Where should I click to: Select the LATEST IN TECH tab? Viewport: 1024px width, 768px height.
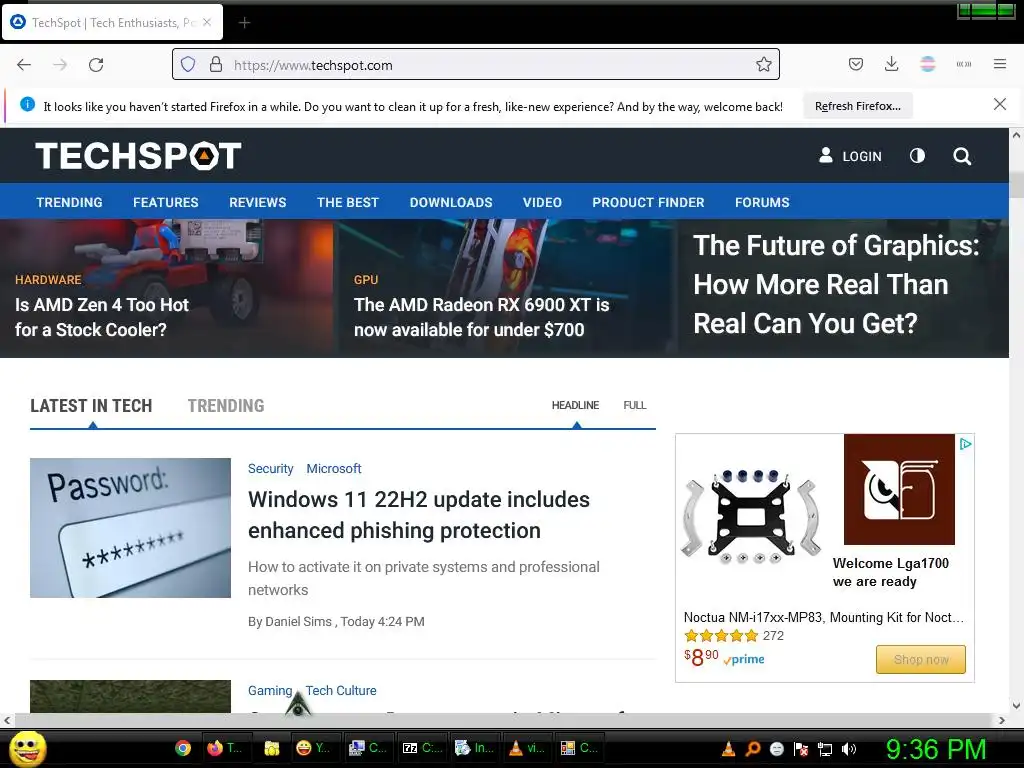pos(91,406)
